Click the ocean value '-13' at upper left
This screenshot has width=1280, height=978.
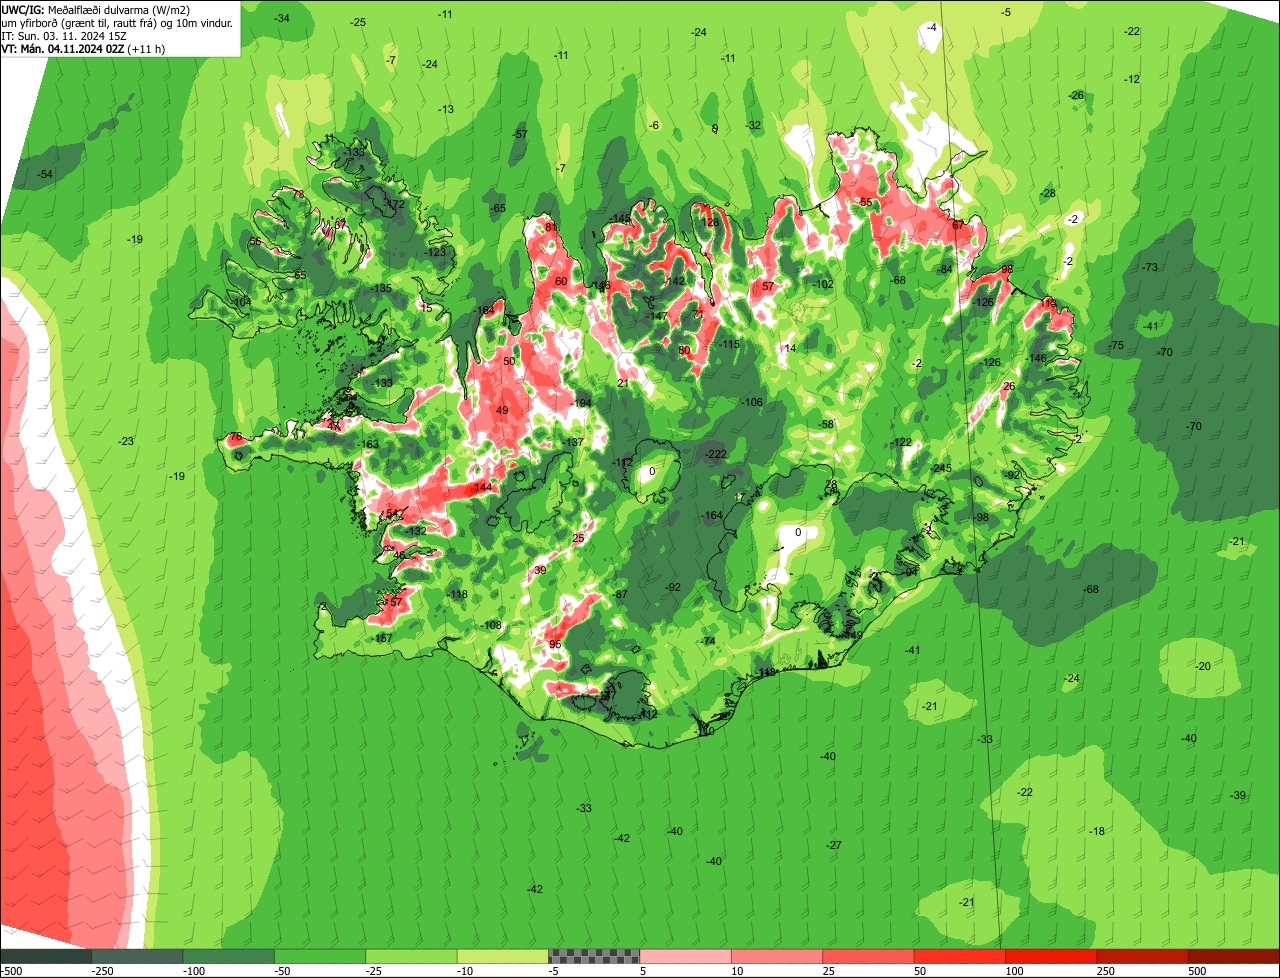445,109
